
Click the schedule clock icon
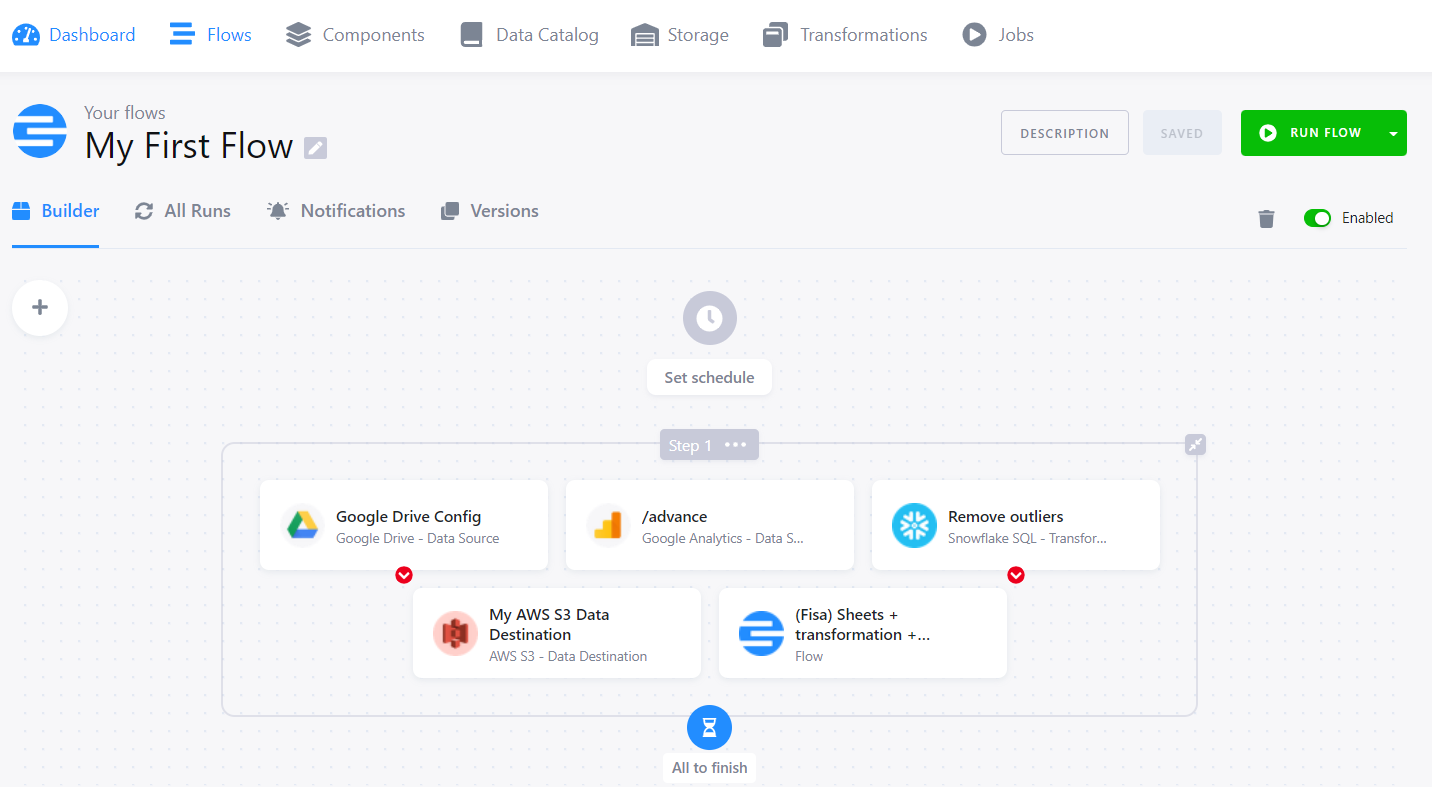coord(710,318)
